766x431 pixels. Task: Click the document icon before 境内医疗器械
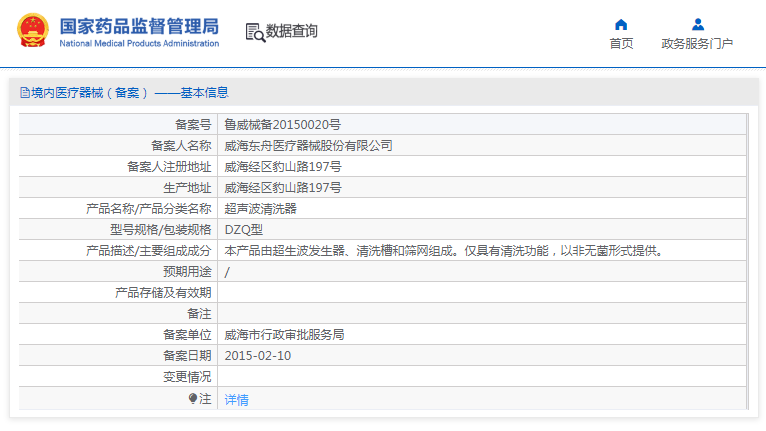[x=24, y=92]
